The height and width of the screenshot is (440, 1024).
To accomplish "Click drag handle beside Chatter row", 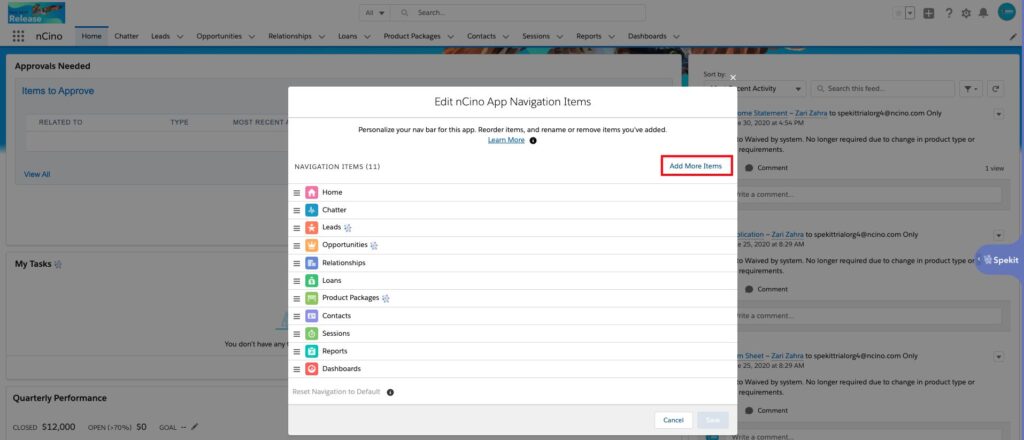I will 296,210.
